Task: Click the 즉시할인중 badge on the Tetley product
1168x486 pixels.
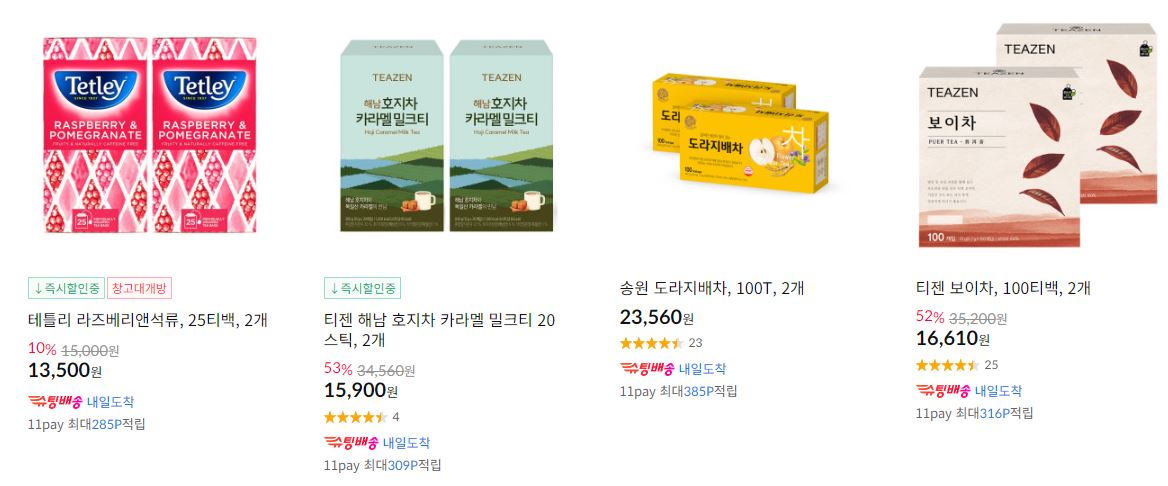Action: point(66,288)
